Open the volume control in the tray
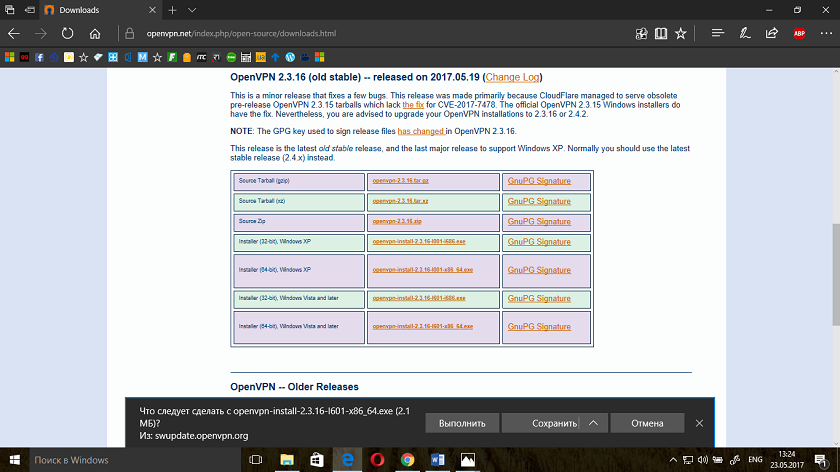 point(703,460)
